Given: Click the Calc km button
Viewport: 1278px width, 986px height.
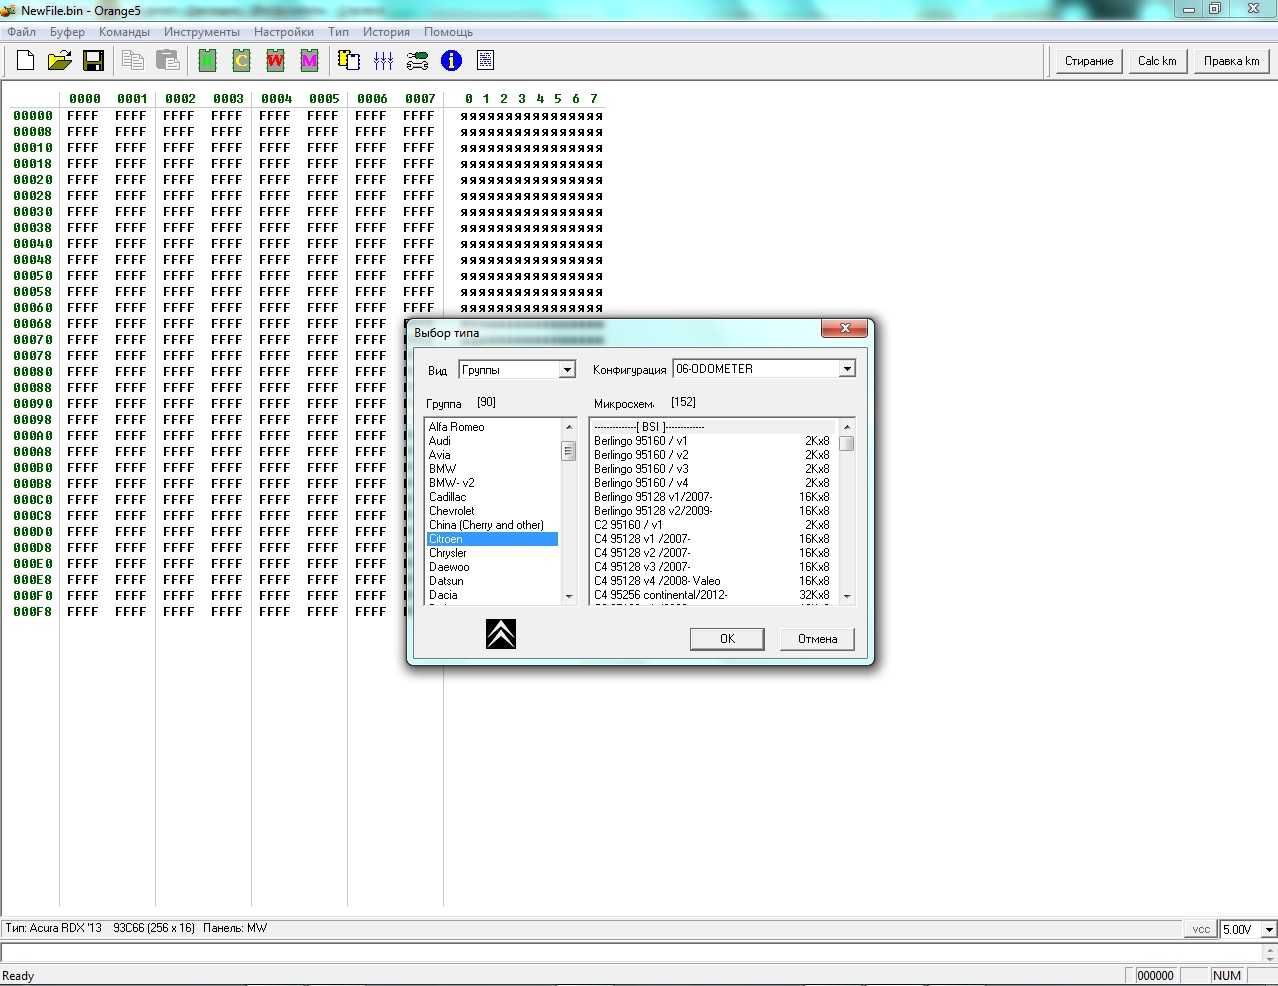Looking at the screenshot, I should point(1157,61).
